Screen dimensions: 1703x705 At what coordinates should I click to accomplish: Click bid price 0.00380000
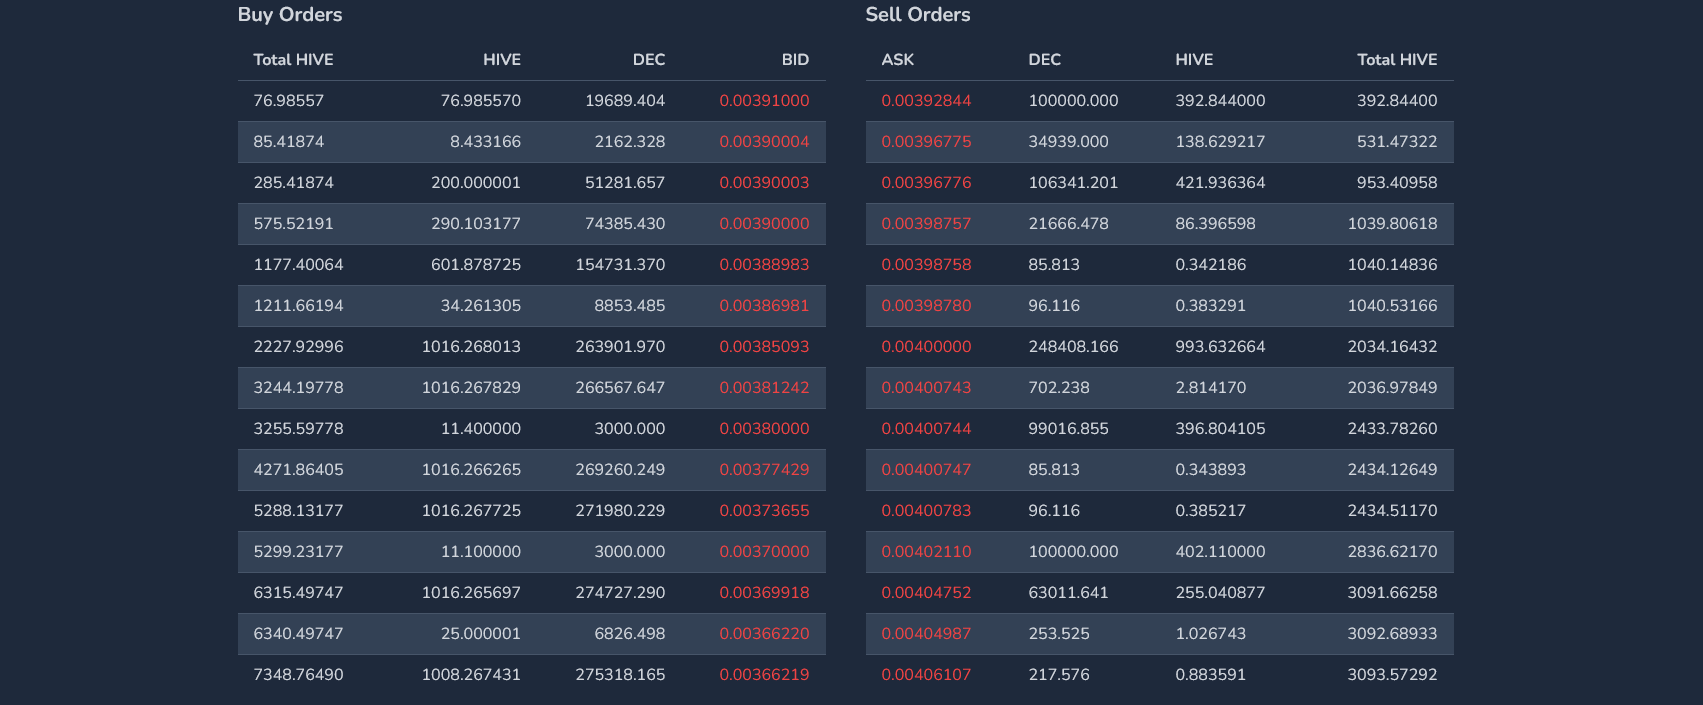tap(764, 429)
